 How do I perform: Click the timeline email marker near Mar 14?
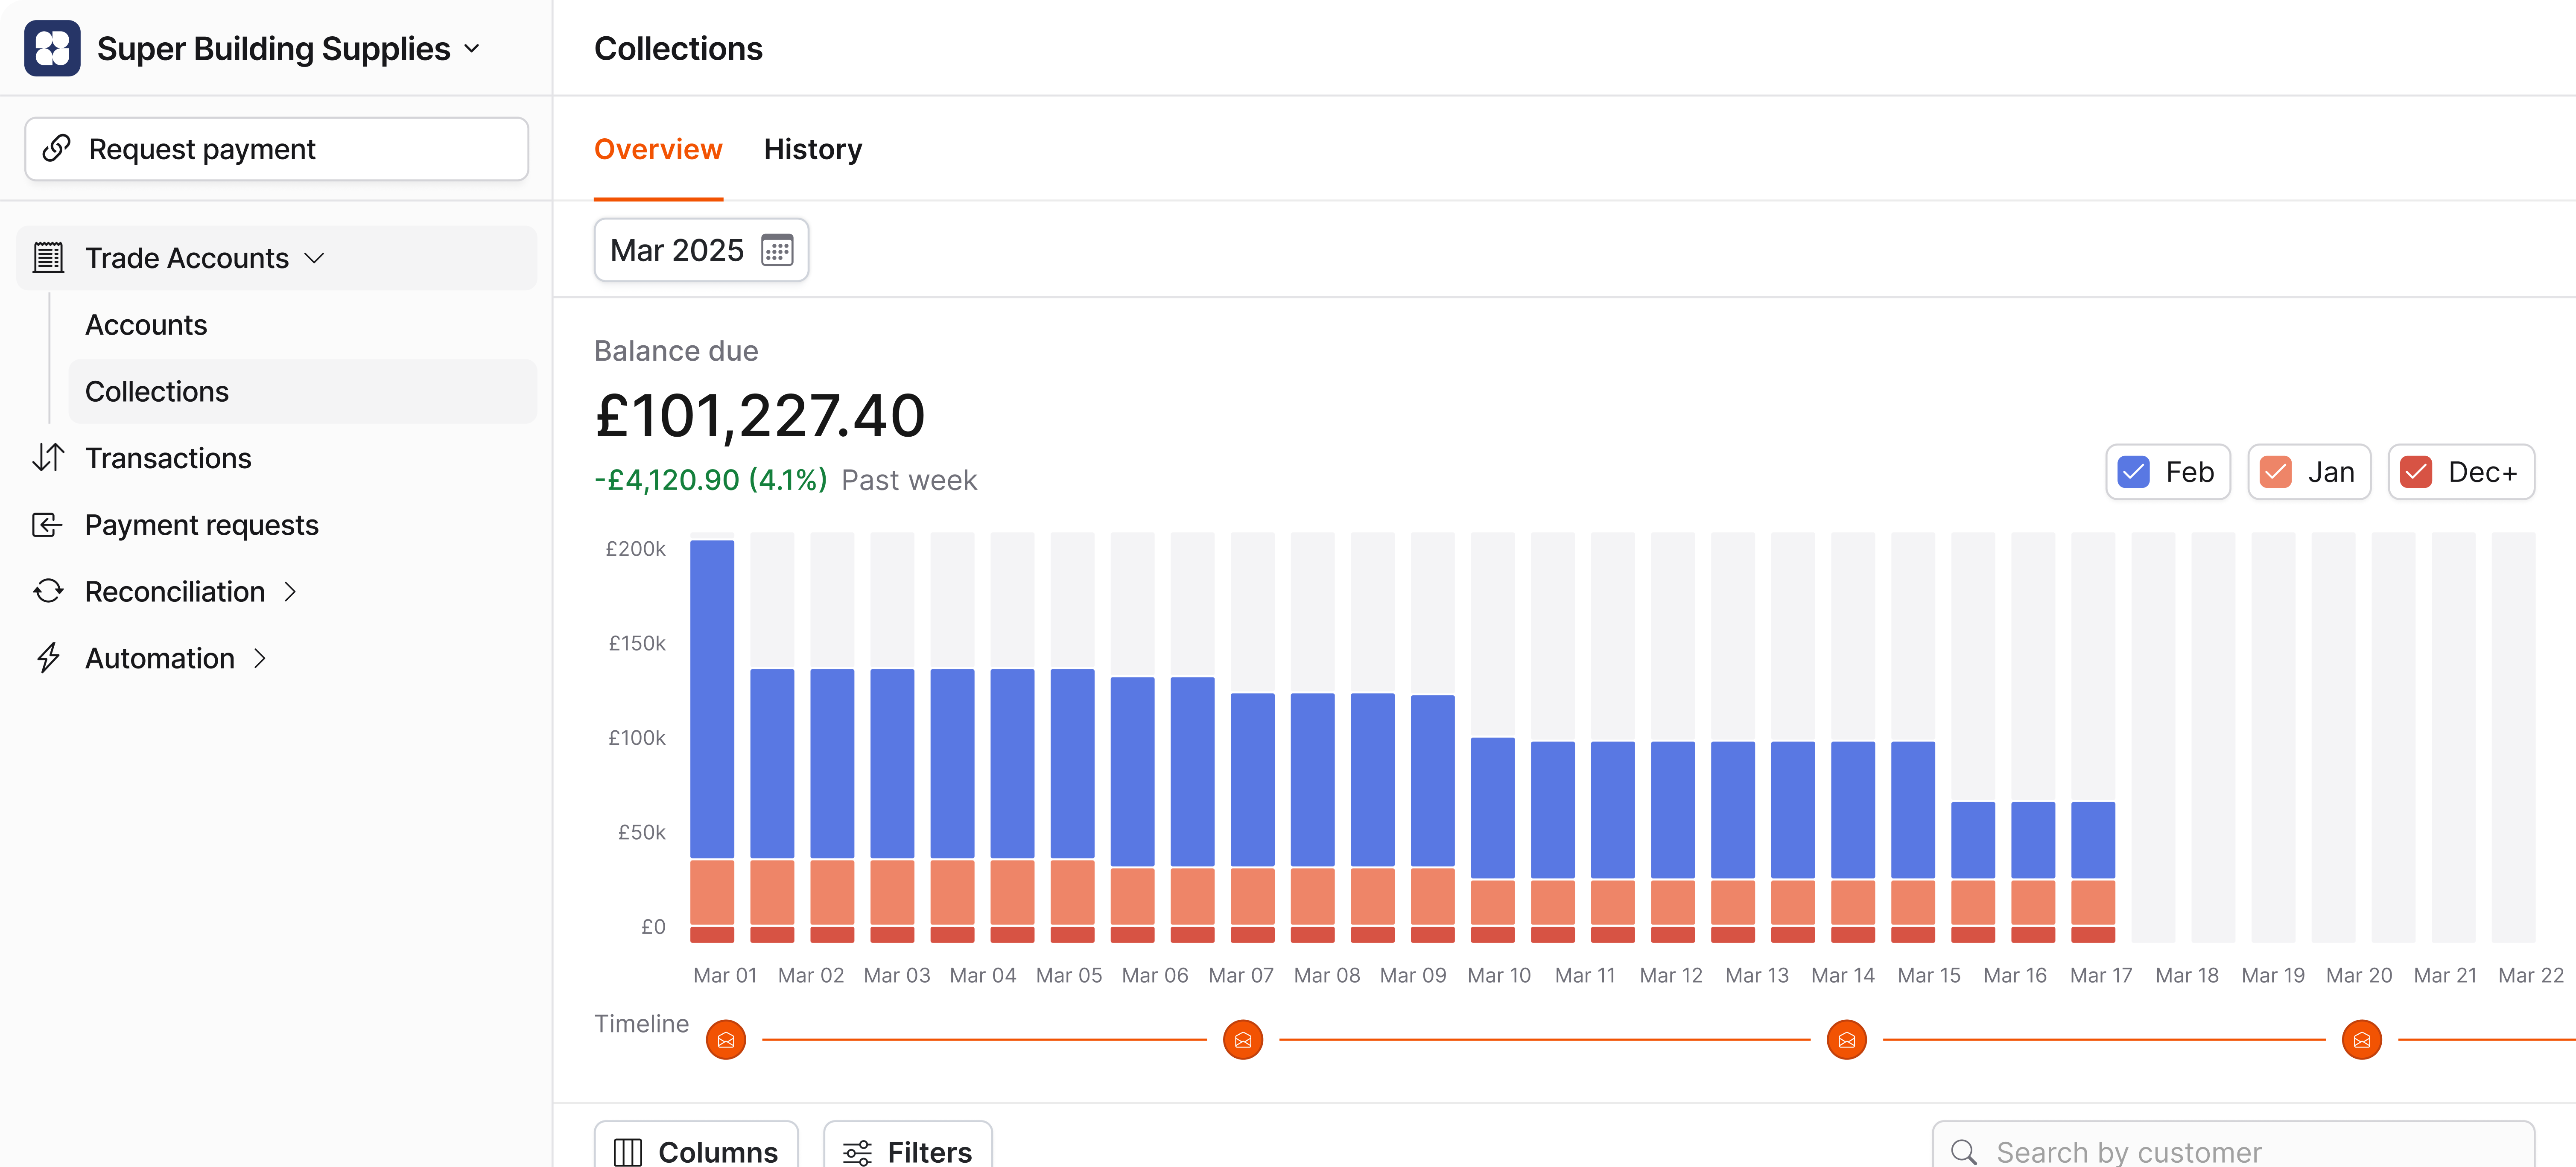1847,1040
